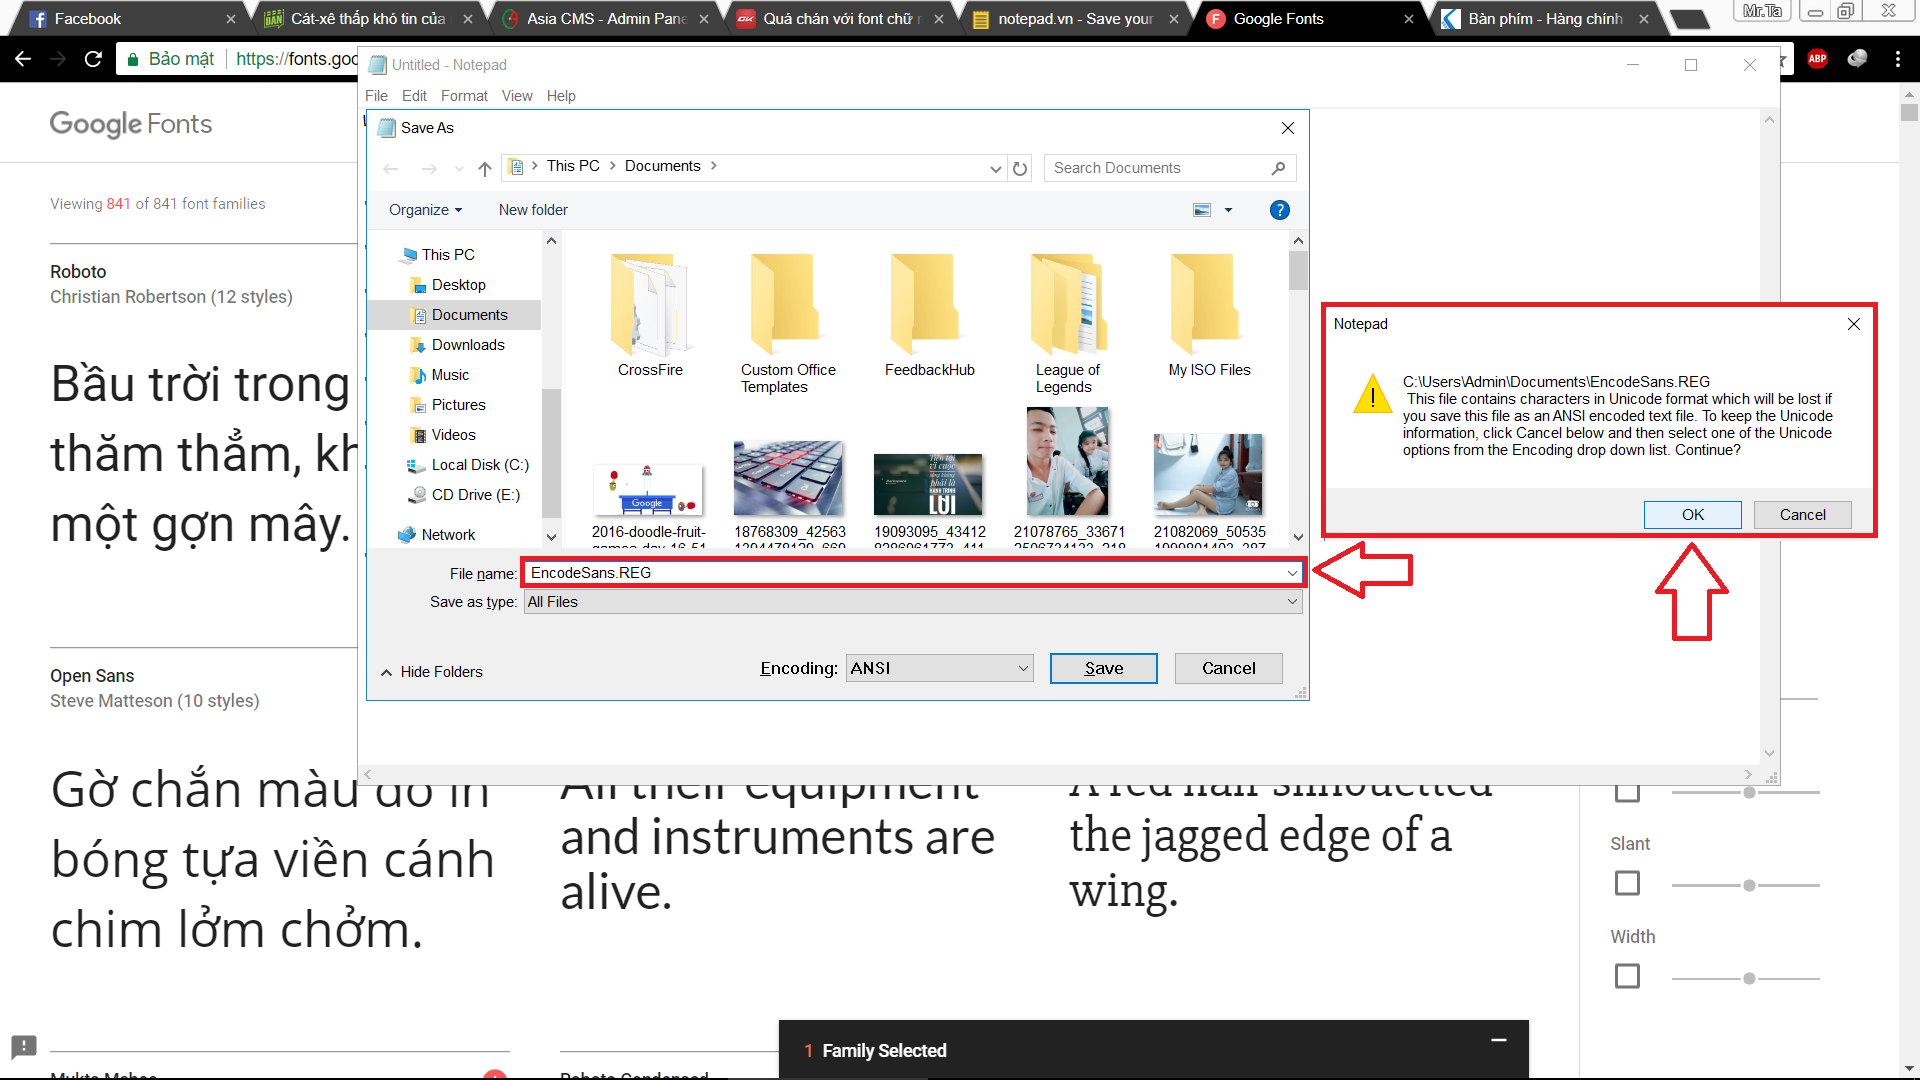The image size is (1920, 1080).
Task: Open Notepad's Format menu
Action: tap(464, 96)
